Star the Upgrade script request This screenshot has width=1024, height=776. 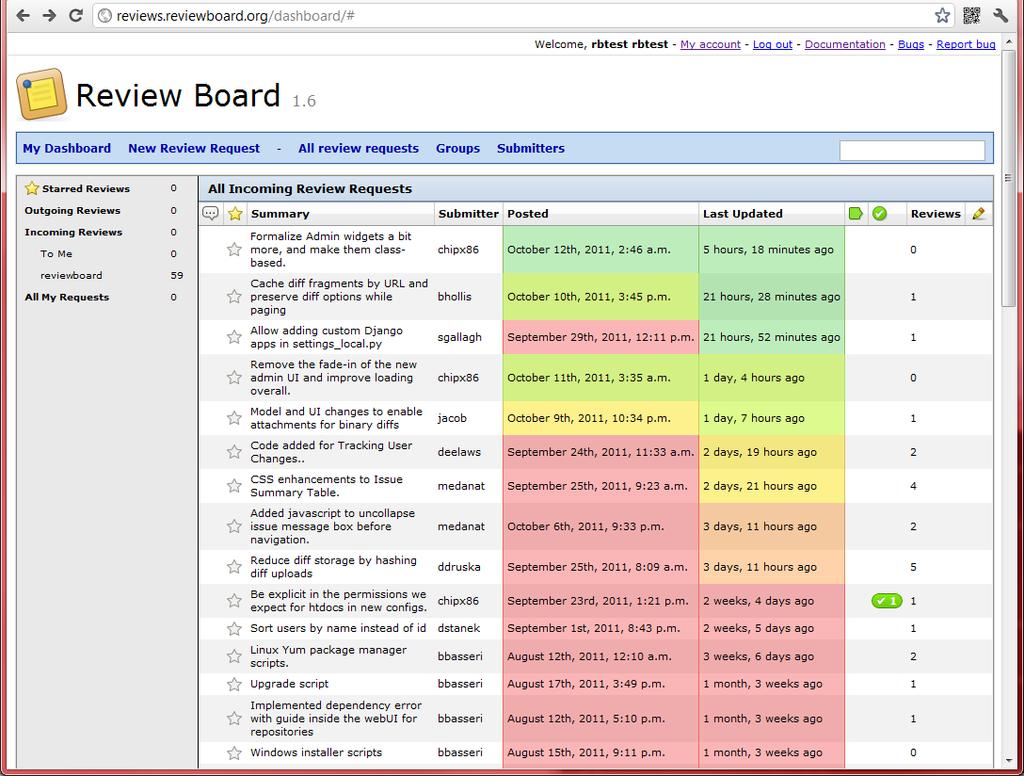[x=234, y=684]
